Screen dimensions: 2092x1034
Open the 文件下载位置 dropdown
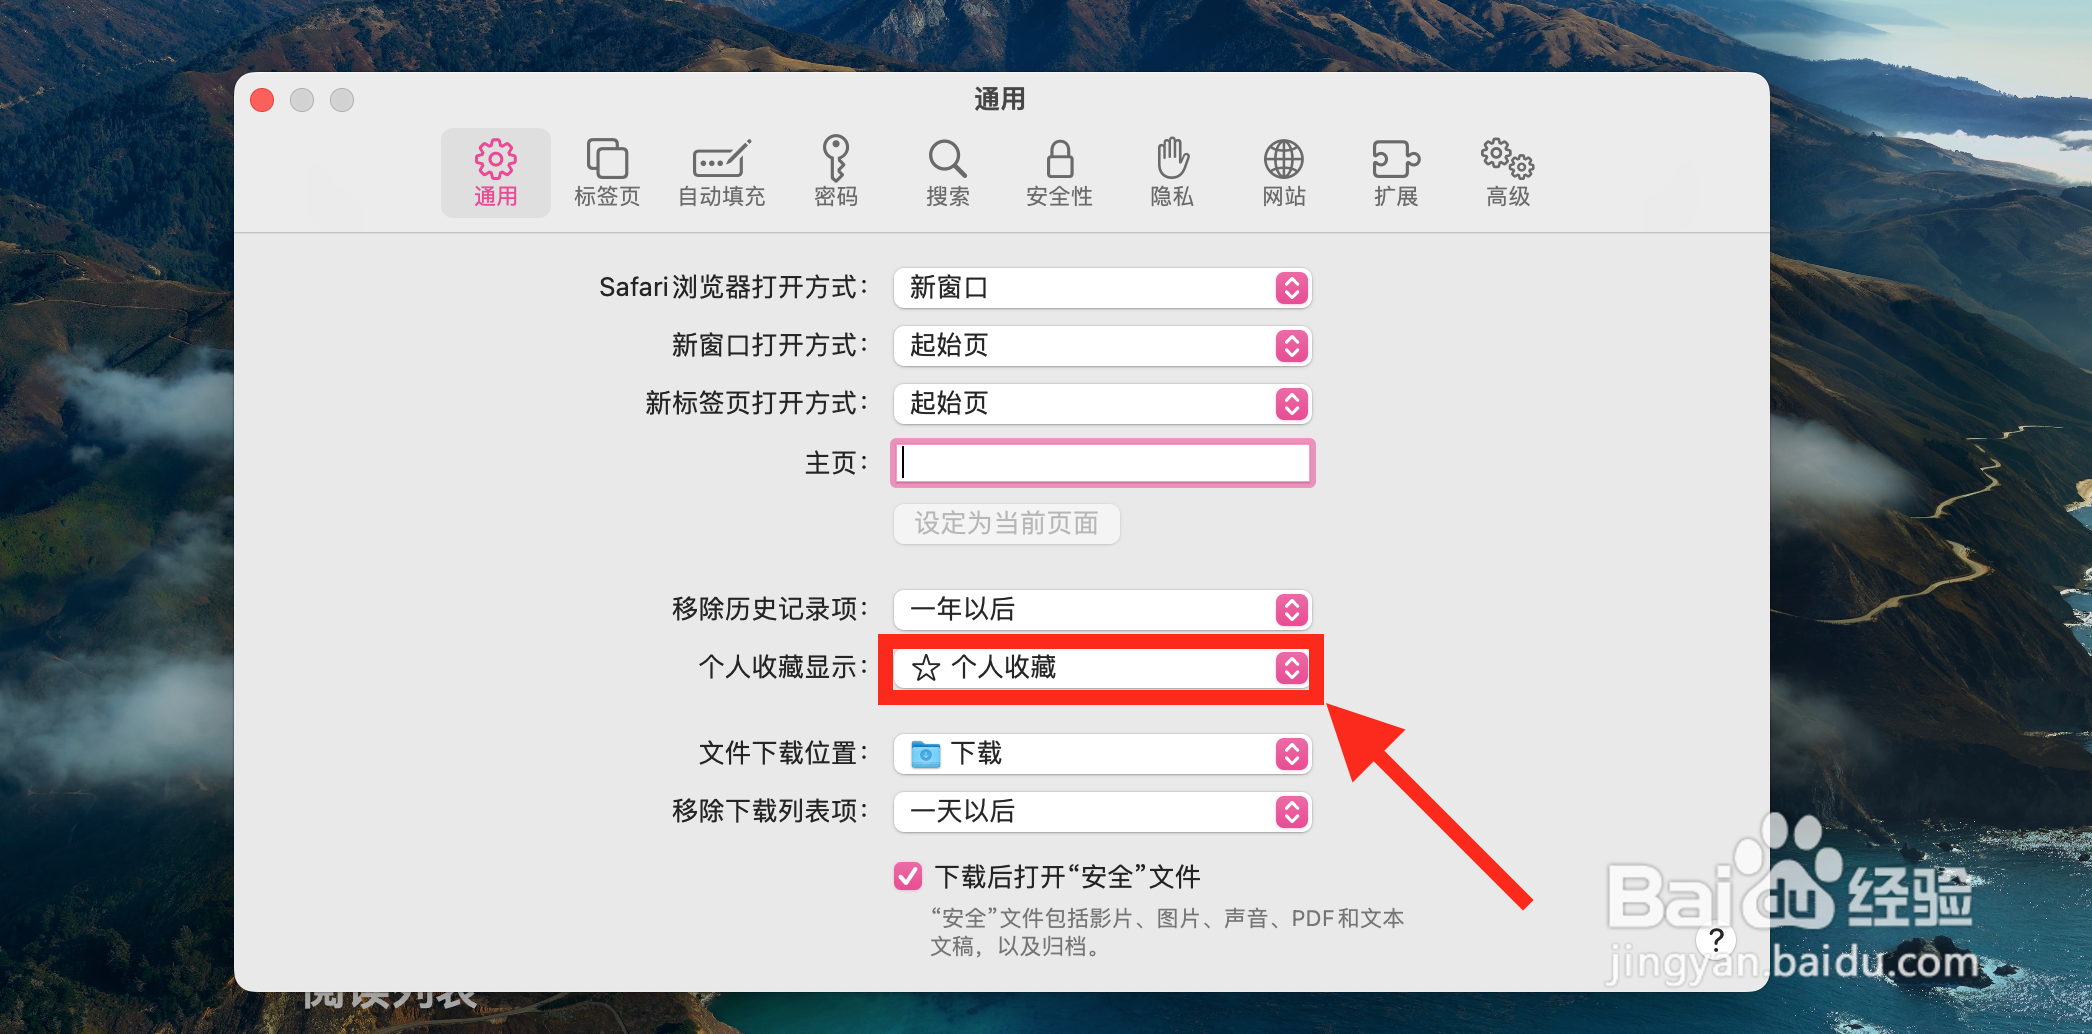point(1102,754)
